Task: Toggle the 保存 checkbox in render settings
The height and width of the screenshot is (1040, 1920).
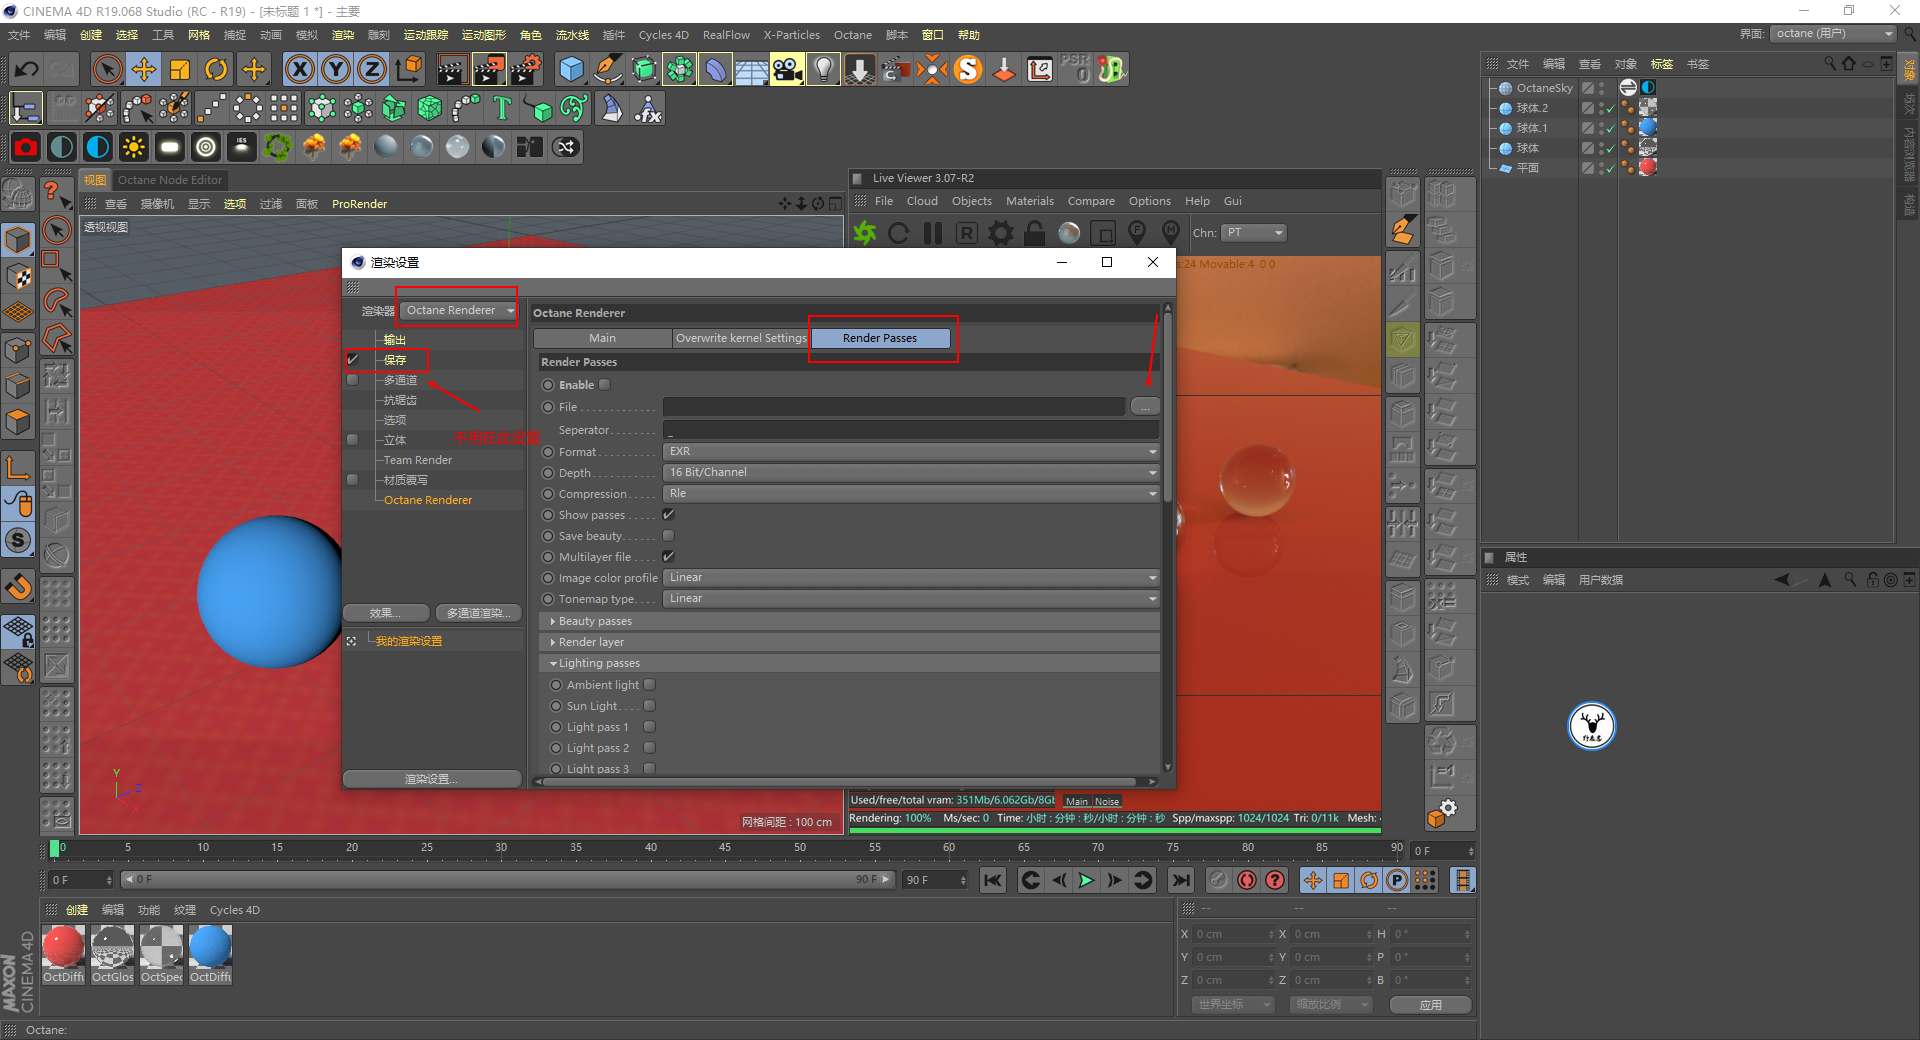Action: click(x=353, y=359)
